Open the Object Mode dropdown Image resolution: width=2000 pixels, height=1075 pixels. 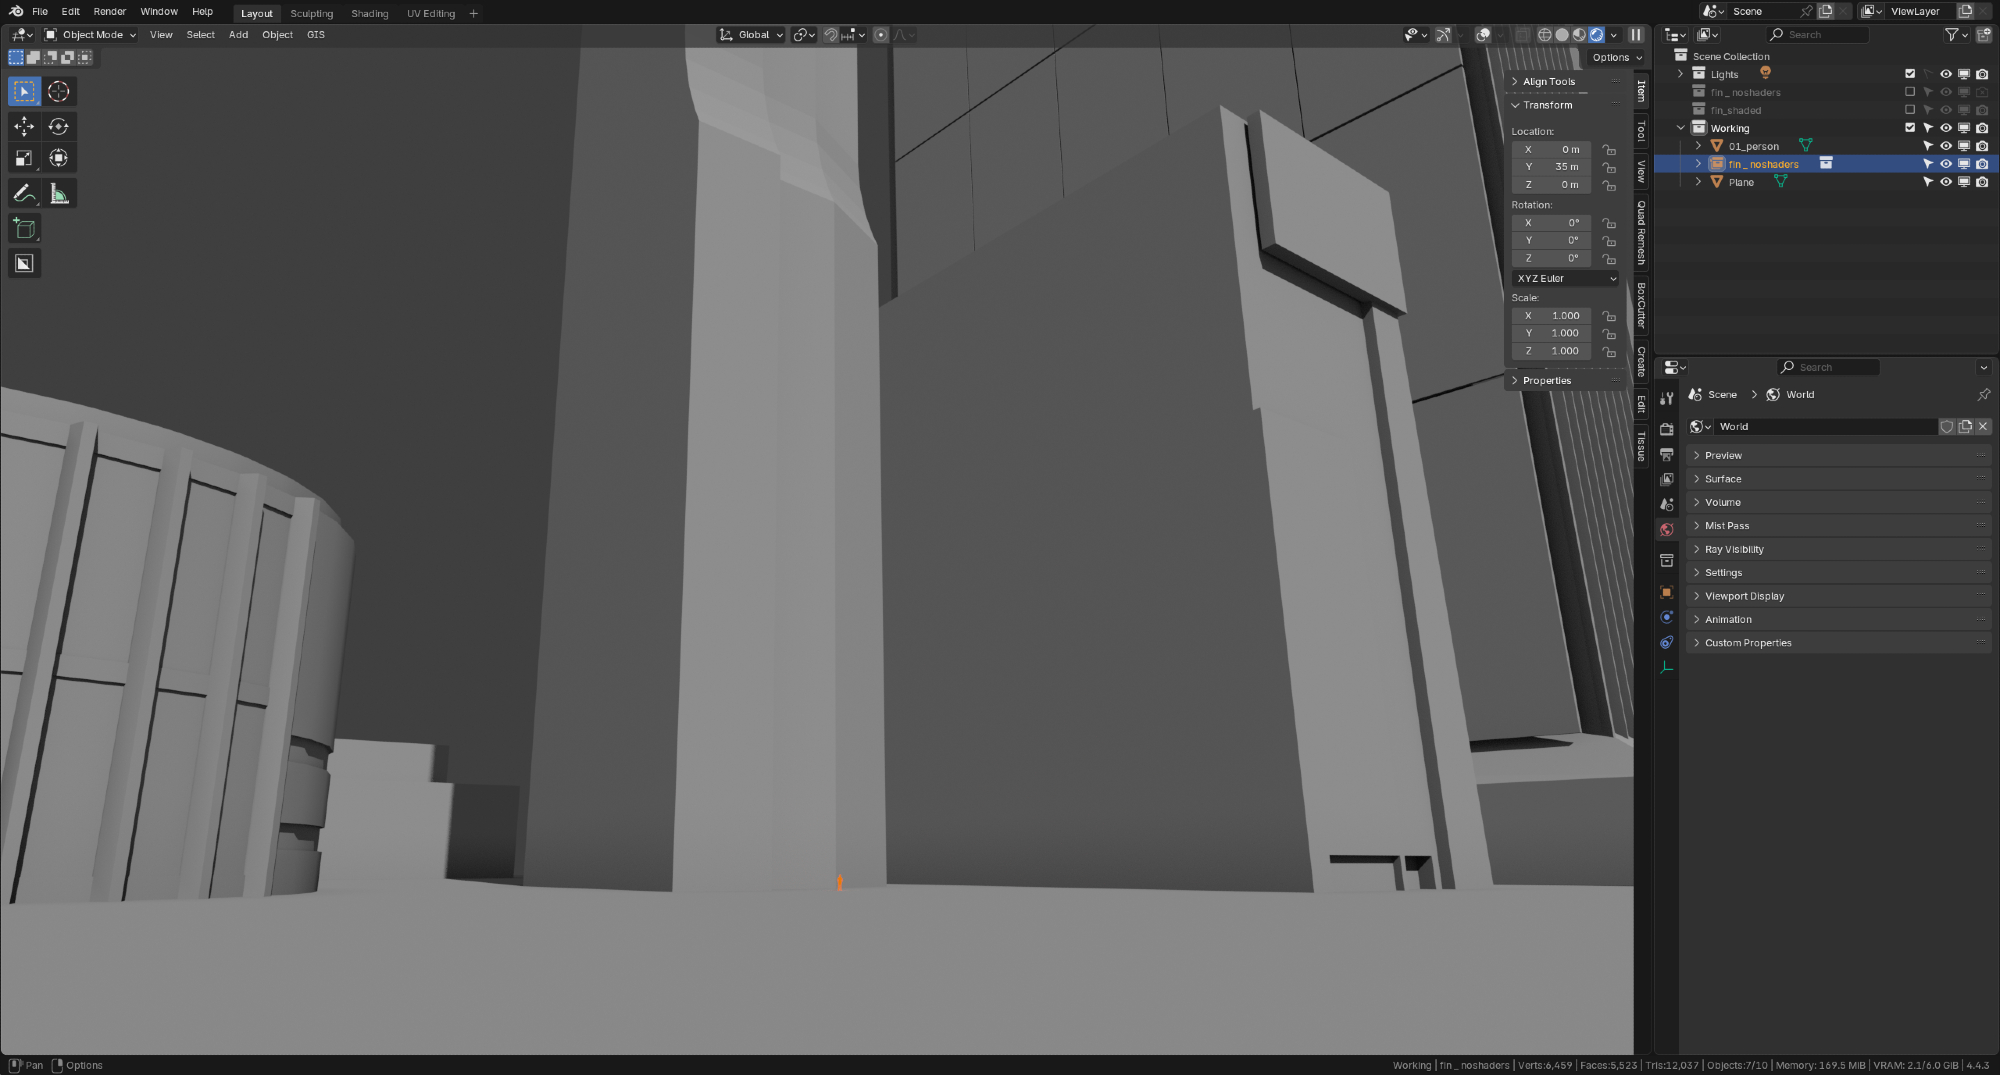(x=91, y=35)
